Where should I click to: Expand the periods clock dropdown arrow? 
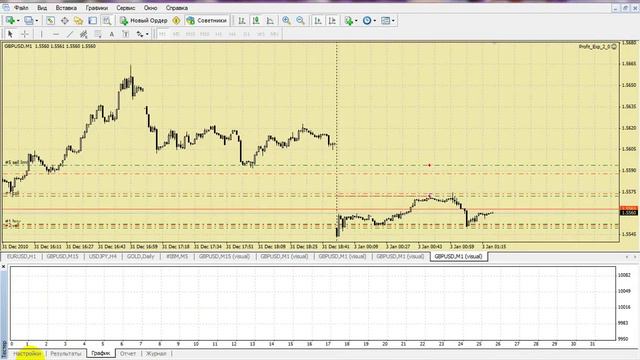click(x=374, y=20)
